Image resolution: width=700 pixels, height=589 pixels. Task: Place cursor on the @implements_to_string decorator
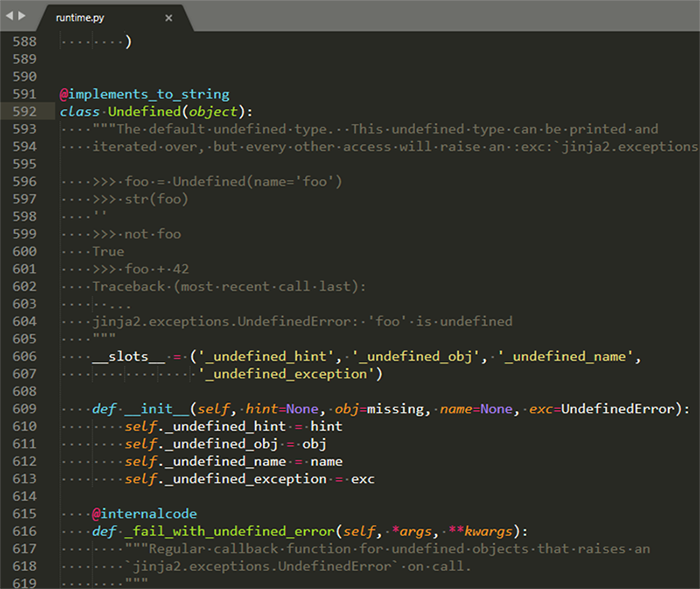(144, 94)
